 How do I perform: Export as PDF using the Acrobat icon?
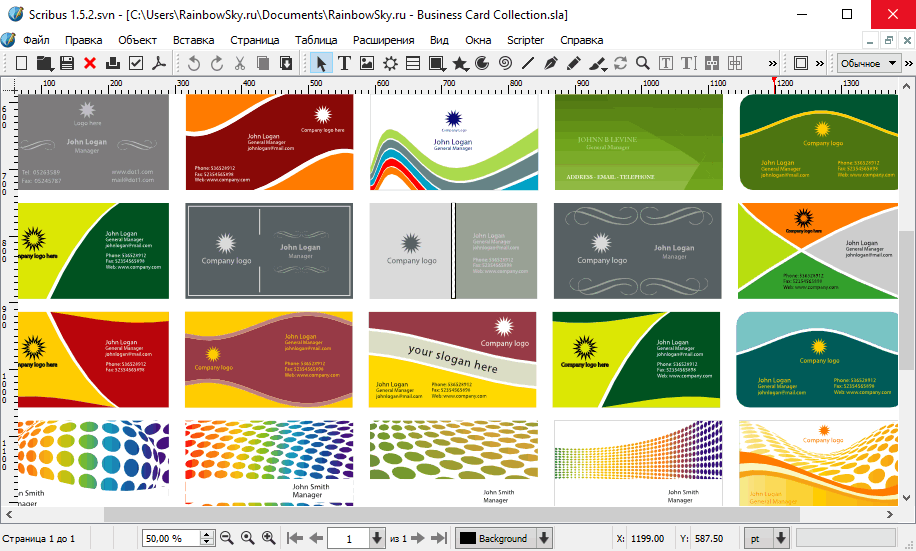coord(158,63)
